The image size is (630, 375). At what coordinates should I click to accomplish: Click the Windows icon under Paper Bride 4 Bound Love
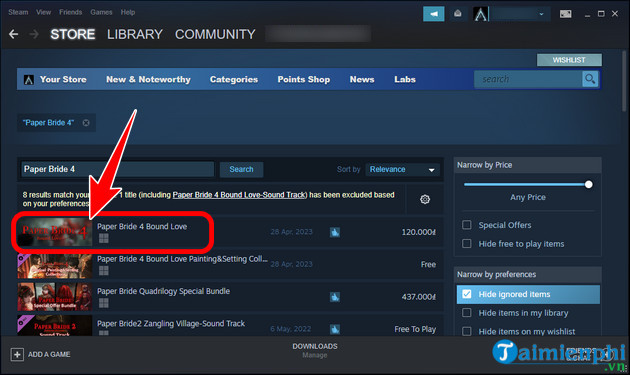point(104,239)
